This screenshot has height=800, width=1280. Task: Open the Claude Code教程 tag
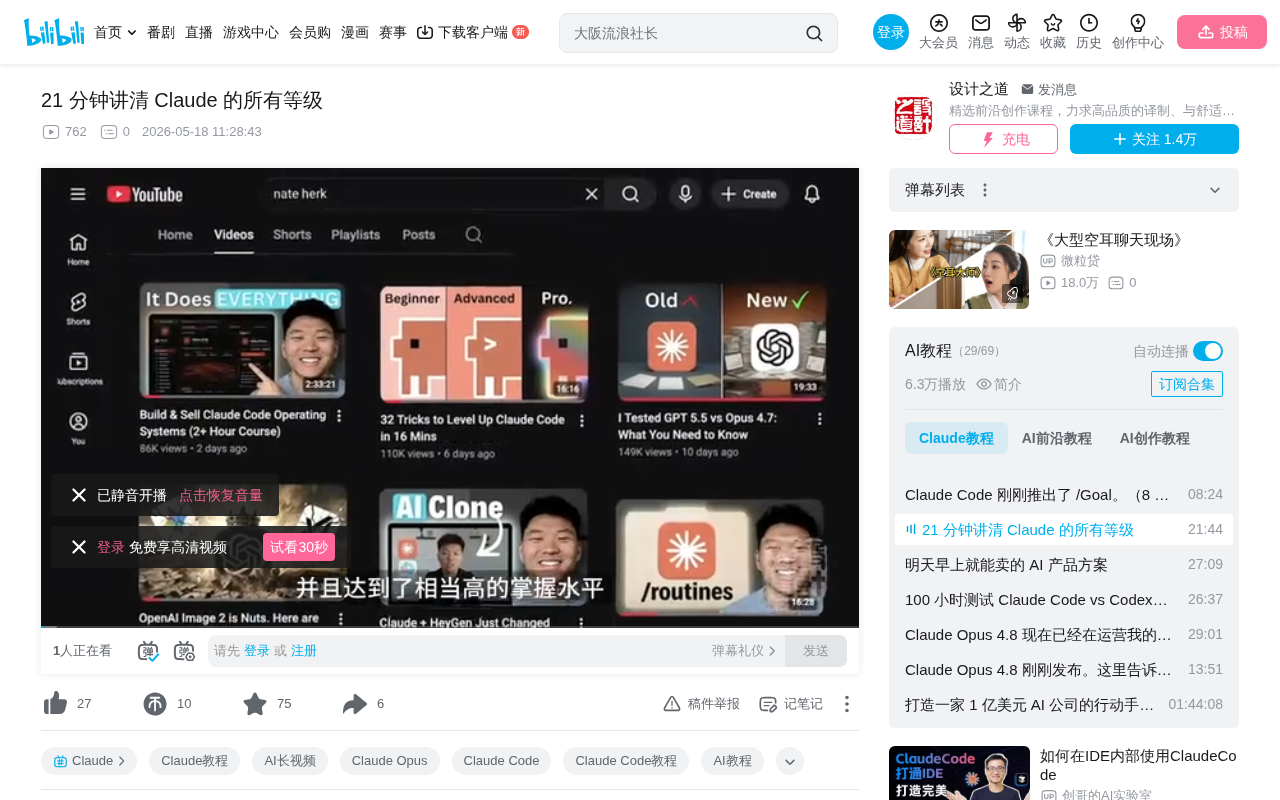pos(626,761)
